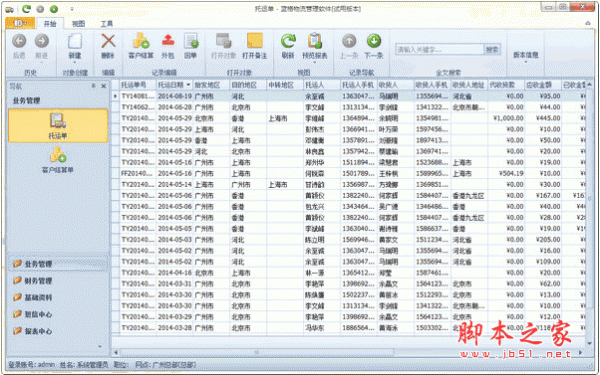Click the horizontal scrollbar left arrow
600x375 pixels.
coord(116,352)
